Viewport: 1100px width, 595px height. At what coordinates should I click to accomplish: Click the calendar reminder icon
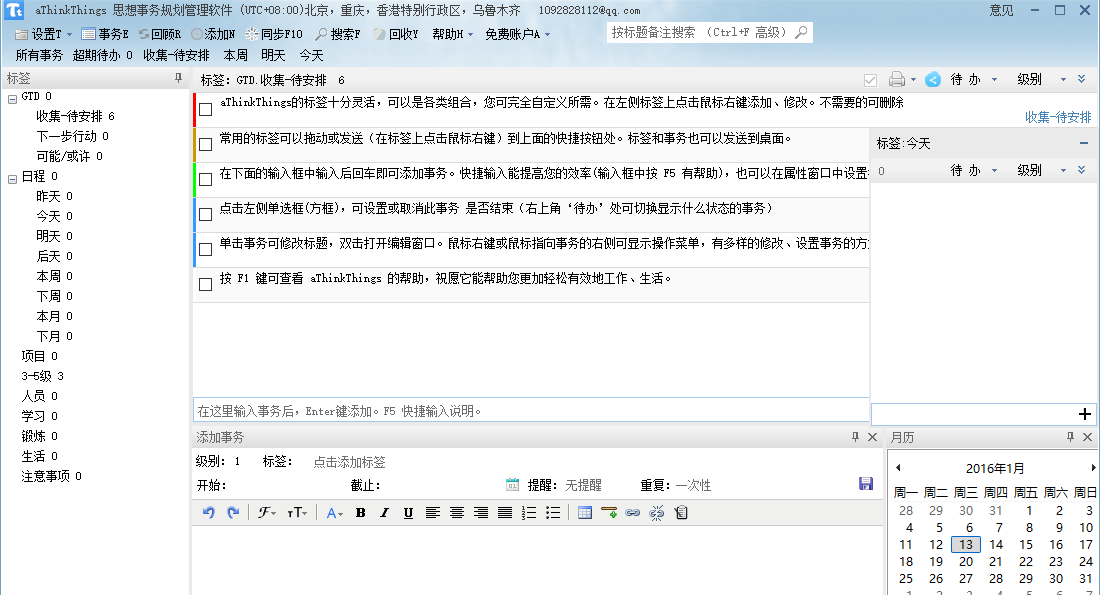coord(512,485)
